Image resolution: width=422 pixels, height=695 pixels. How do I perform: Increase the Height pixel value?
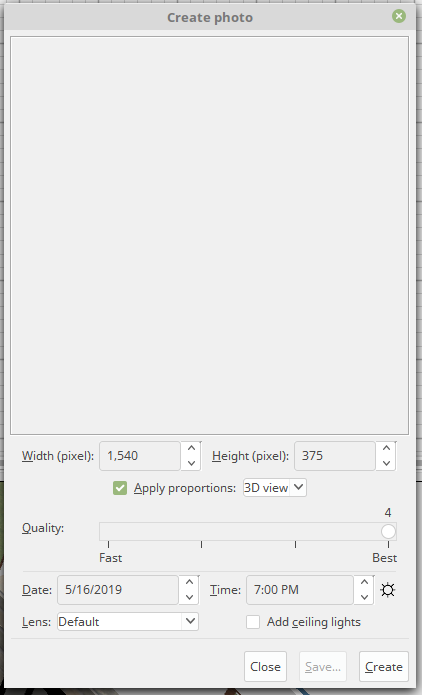[386, 448]
